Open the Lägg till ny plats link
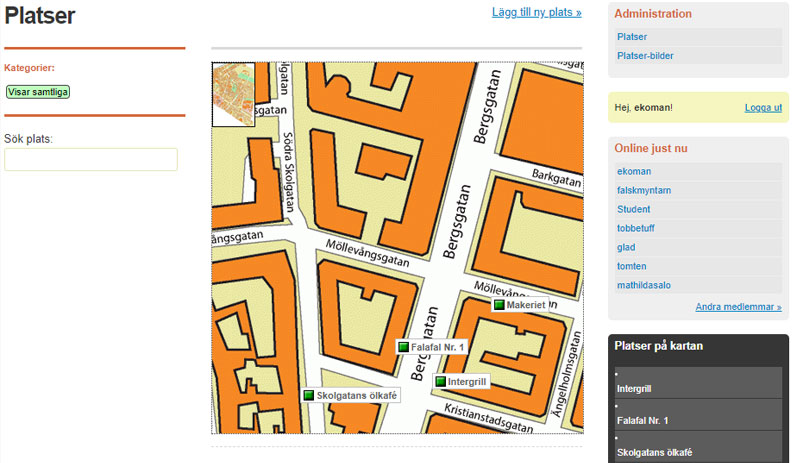The height and width of the screenshot is (463, 800). (536, 13)
